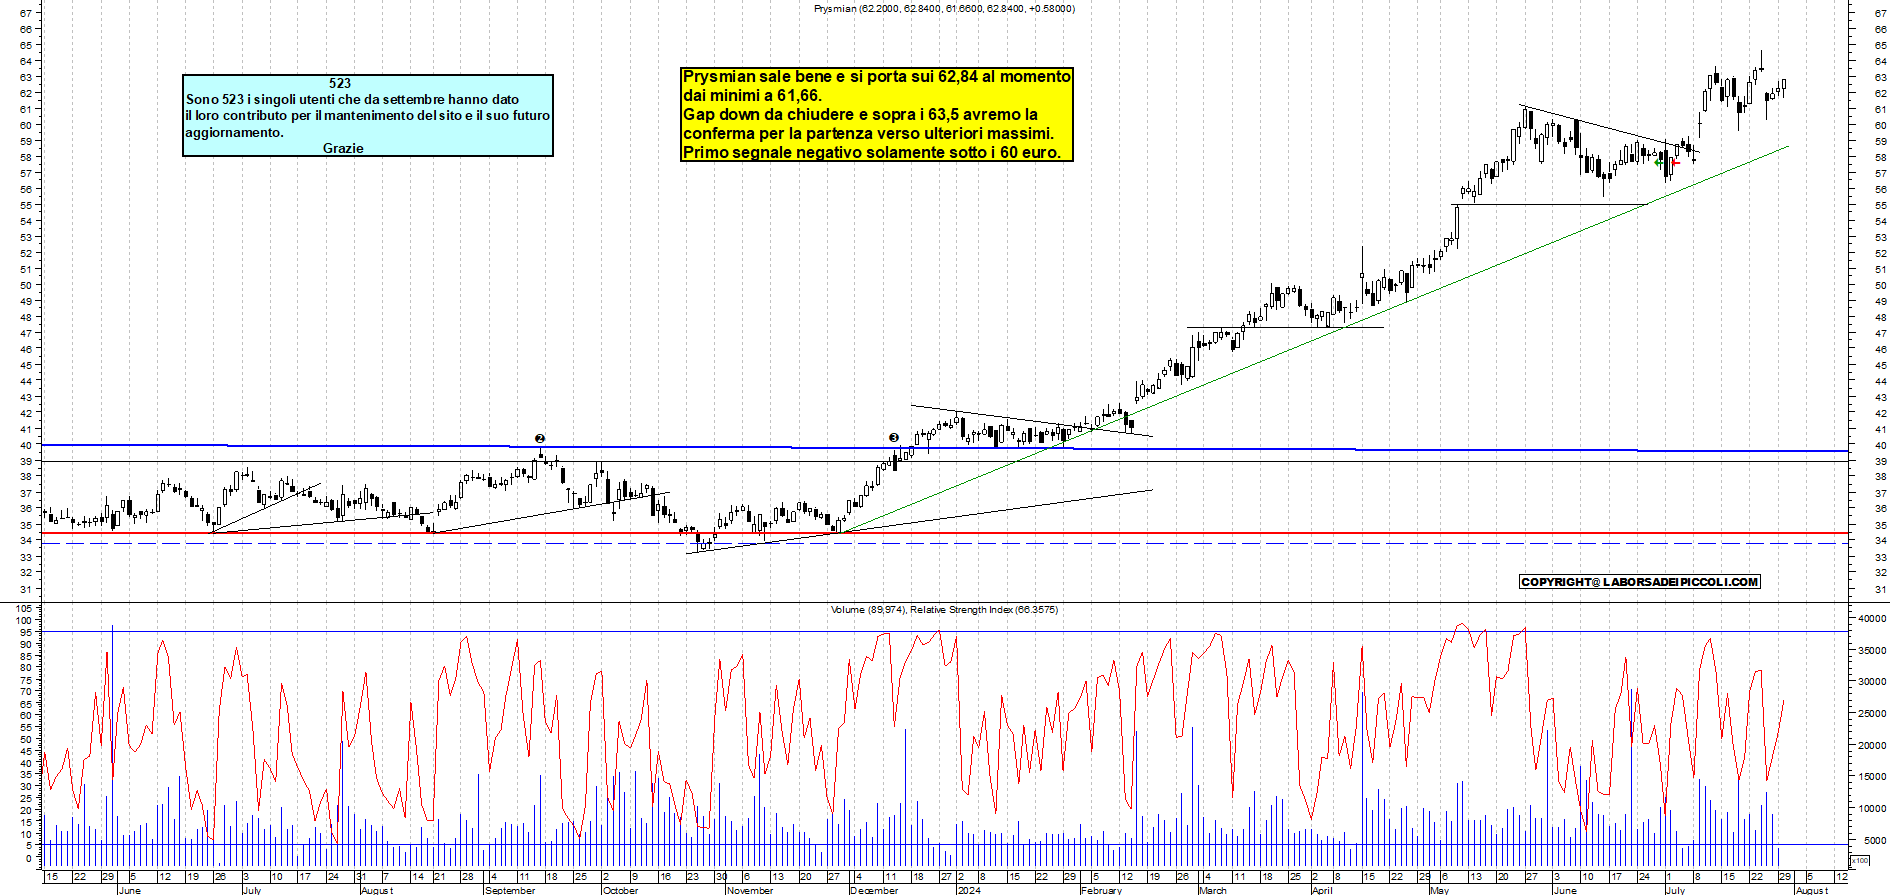Click the 70 RSI axis label
The width and height of the screenshot is (1890, 895).
tap(28, 692)
